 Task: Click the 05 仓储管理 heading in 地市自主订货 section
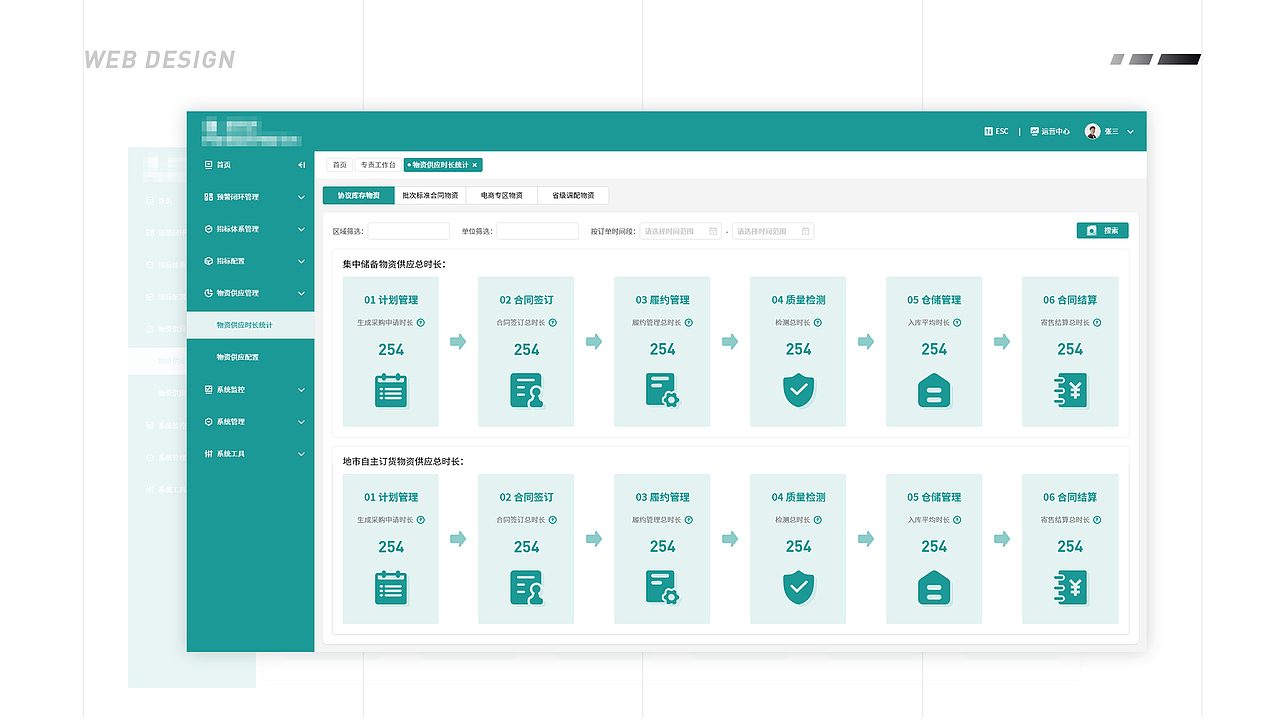click(934, 497)
